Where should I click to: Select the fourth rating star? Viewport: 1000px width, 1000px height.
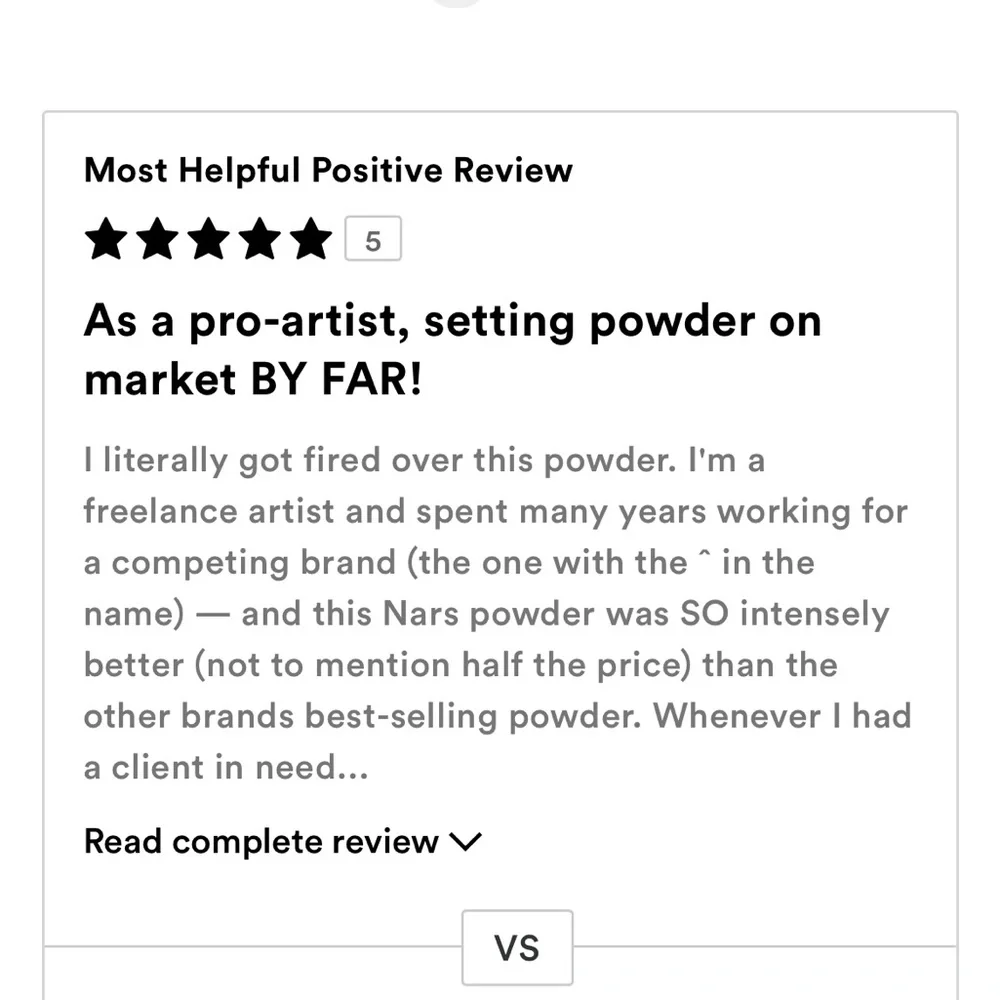[x=259, y=239]
